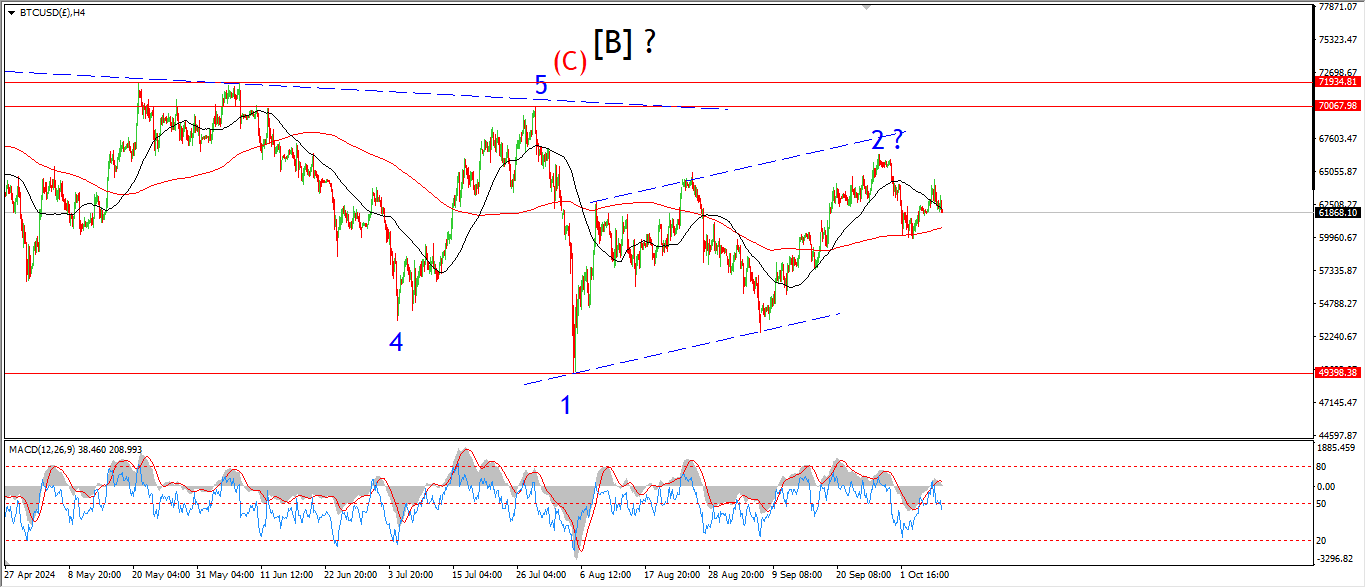This screenshot has height=588, width=1366.
Task: Click the 15 Jul 04:00 date label
Action: click(x=476, y=576)
